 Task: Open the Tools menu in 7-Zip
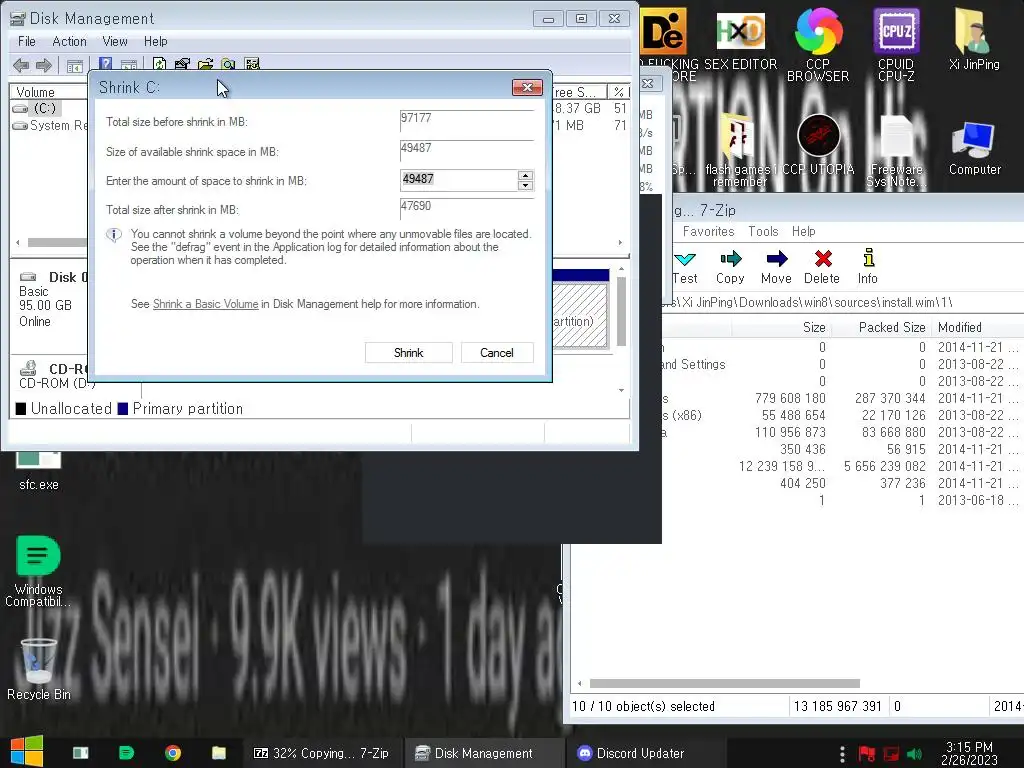[x=763, y=231]
